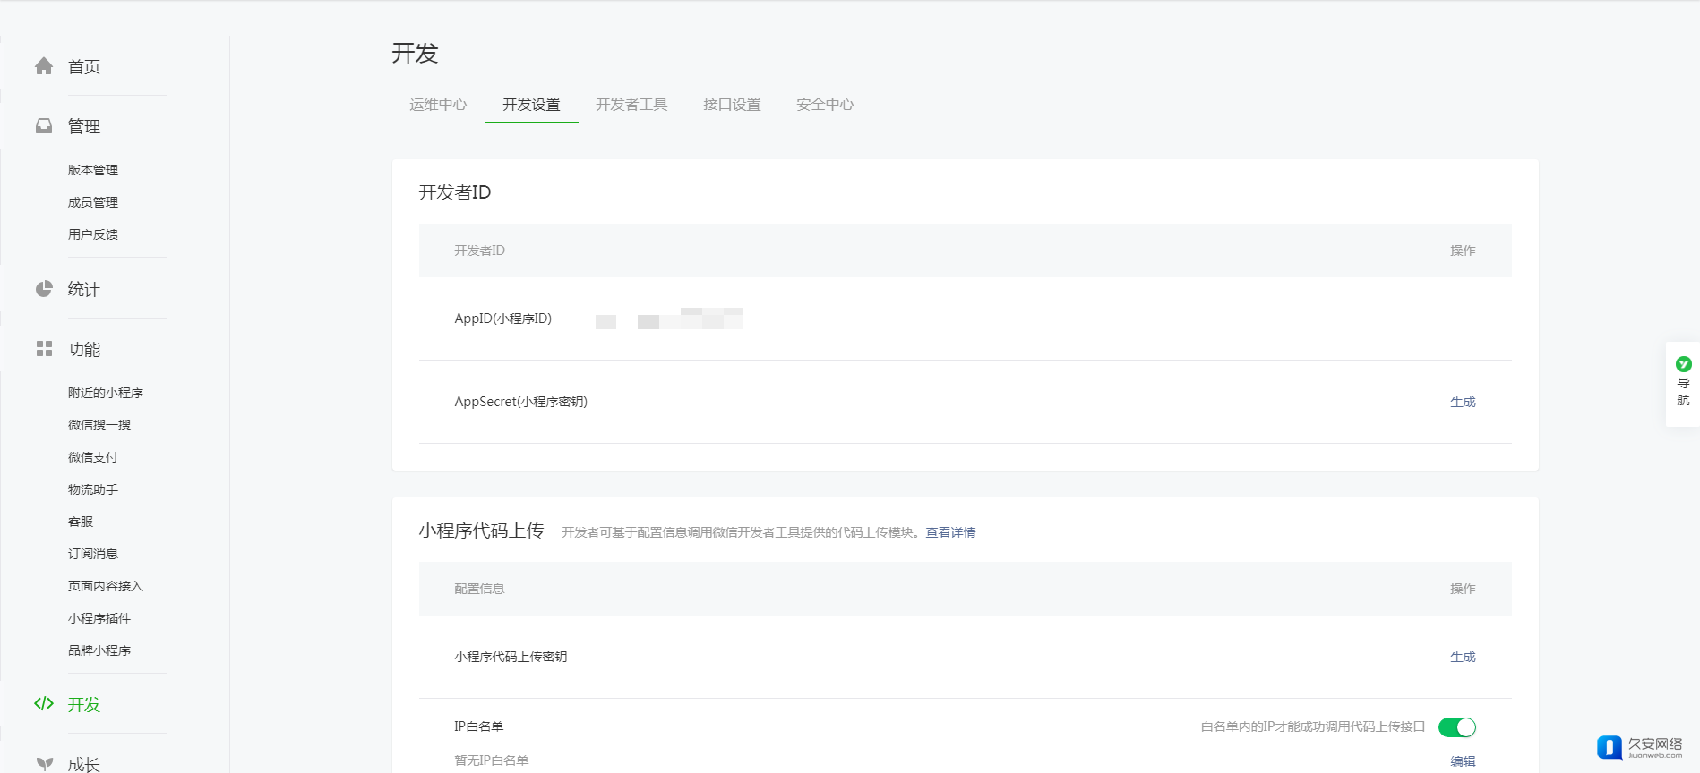This screenshot has height=773, width=1700.
Task: Open 版本管理 in the sidebar
Action: tap(93, 170)
